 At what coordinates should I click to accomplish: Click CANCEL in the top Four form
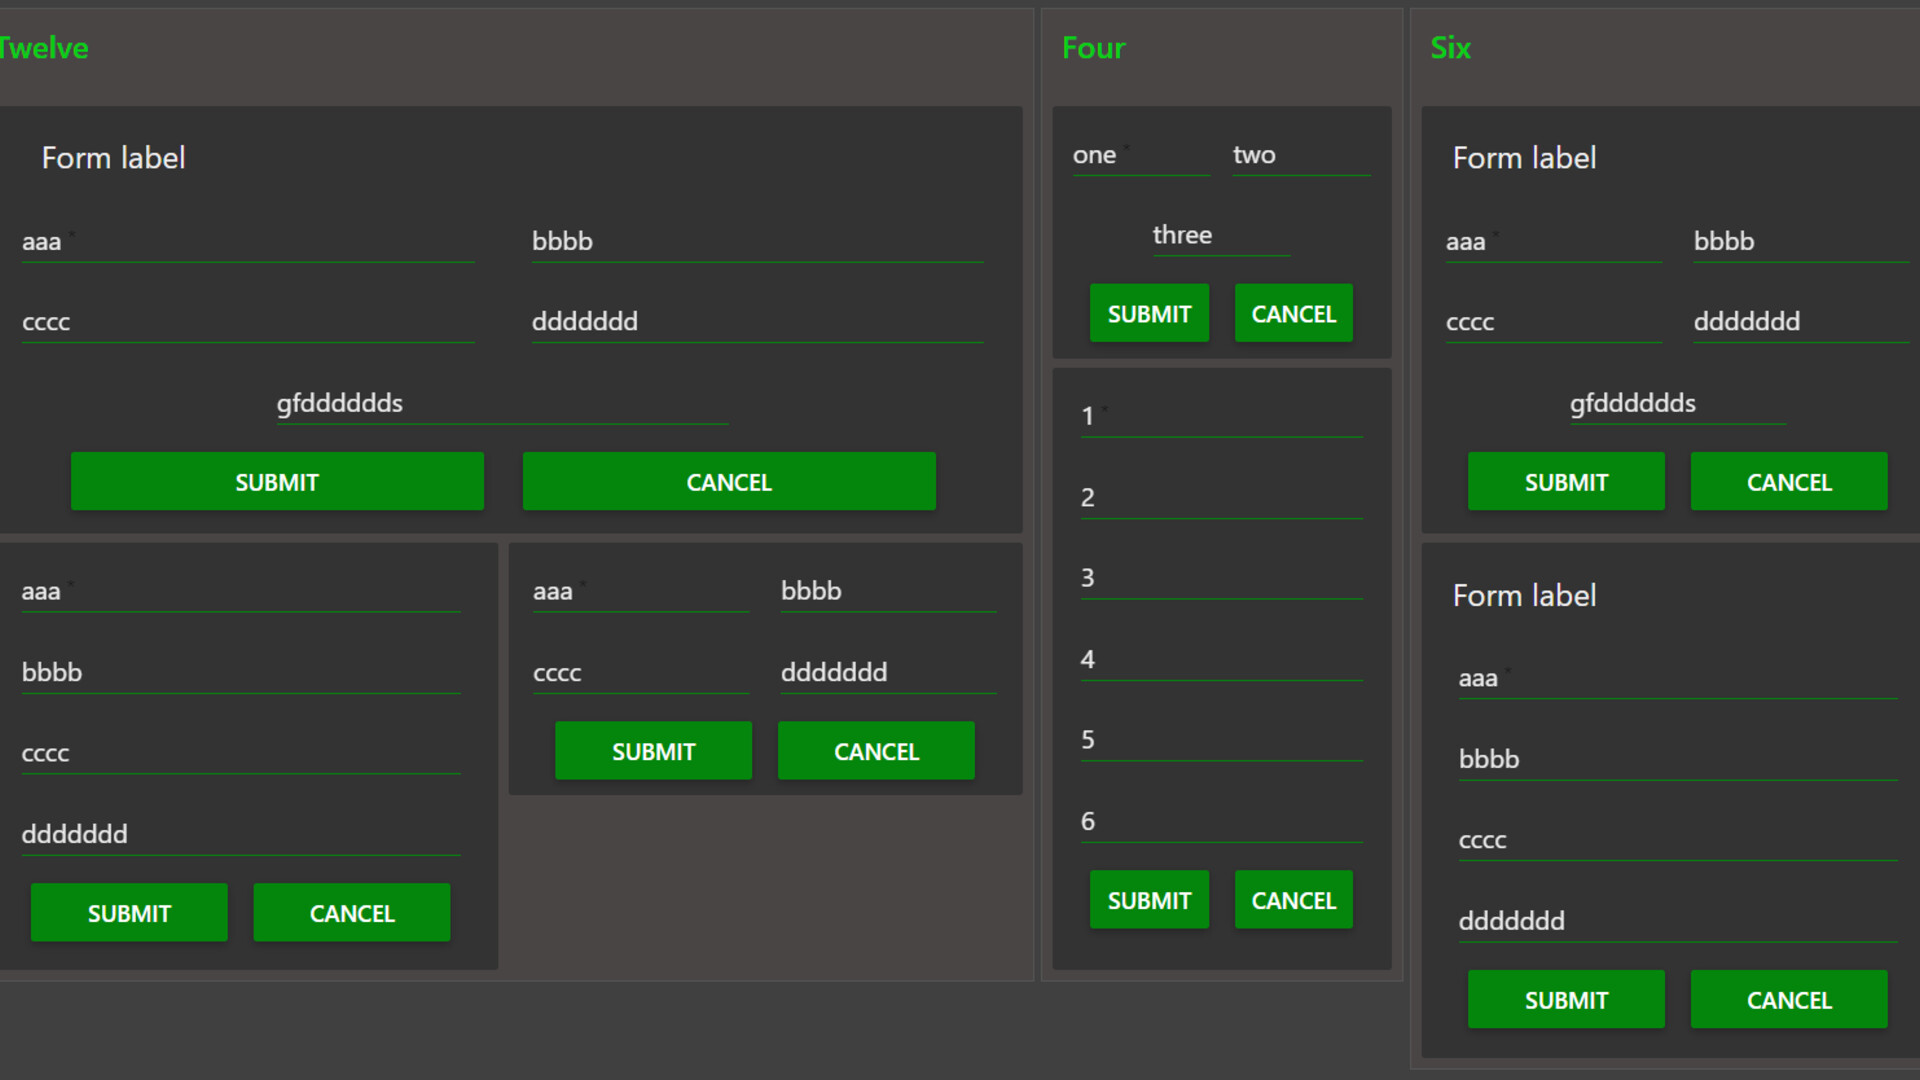point(1293,312)
